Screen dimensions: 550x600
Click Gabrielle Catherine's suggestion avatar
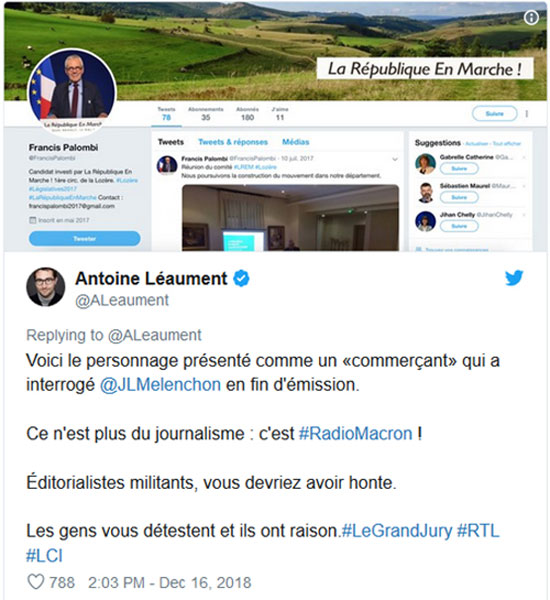(x=425, y=163)
